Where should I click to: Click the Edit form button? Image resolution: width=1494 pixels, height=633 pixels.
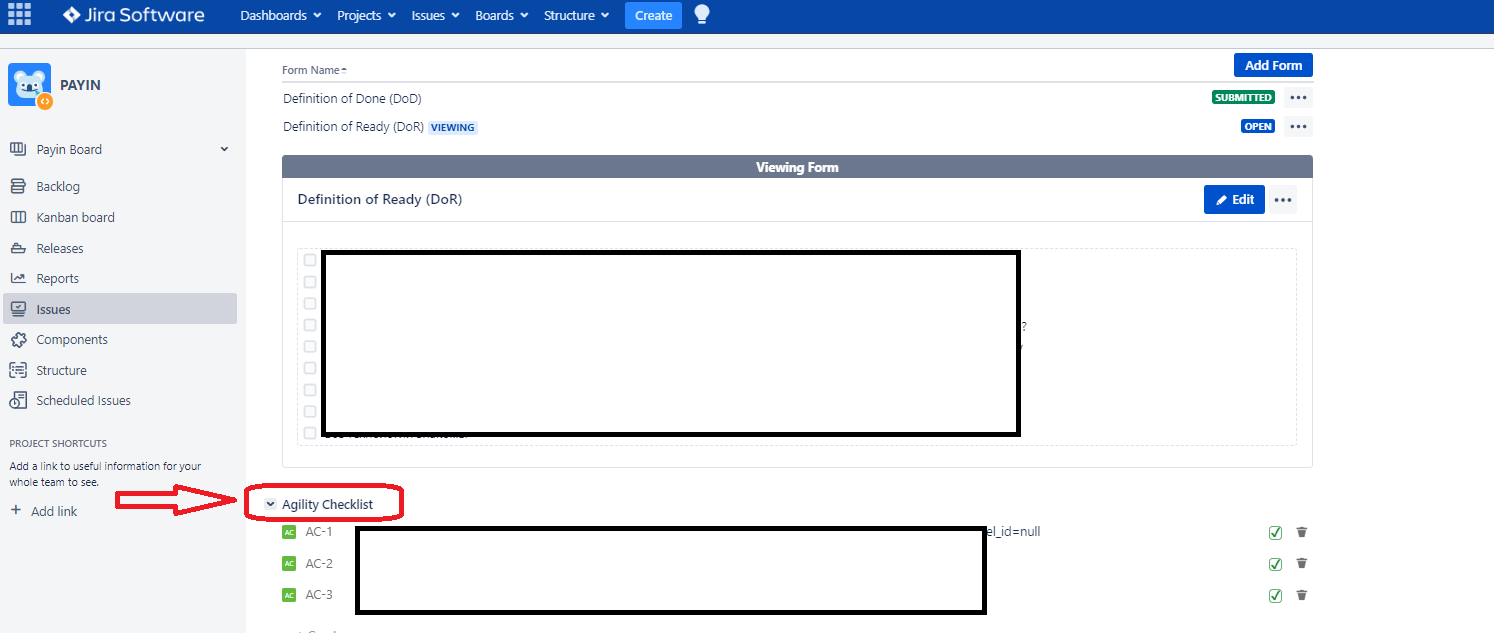pyautogui.click(x=1234, y=199)
